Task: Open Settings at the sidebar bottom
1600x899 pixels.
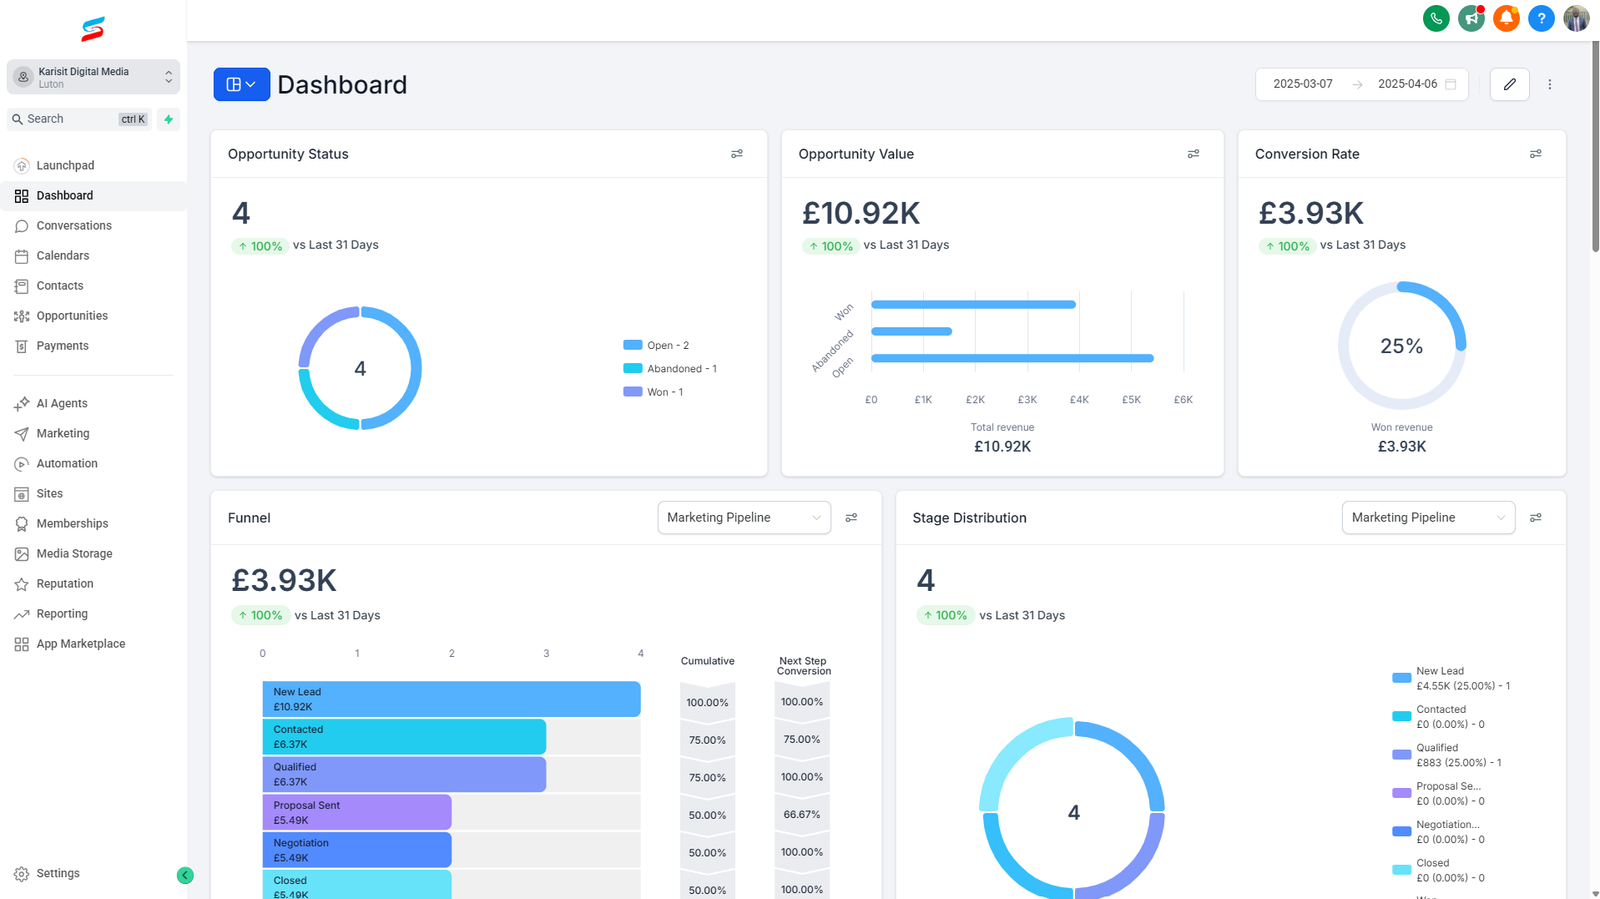Action: pyautogui.click(x=58, y=874)
